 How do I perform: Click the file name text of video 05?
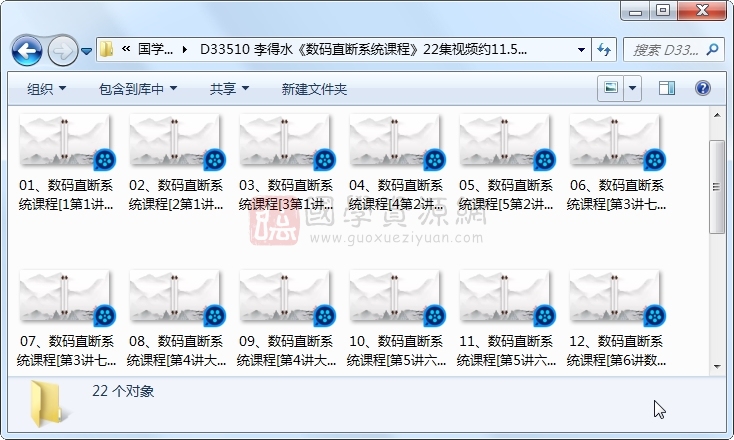pyautogui.click(x=506, y=195)
